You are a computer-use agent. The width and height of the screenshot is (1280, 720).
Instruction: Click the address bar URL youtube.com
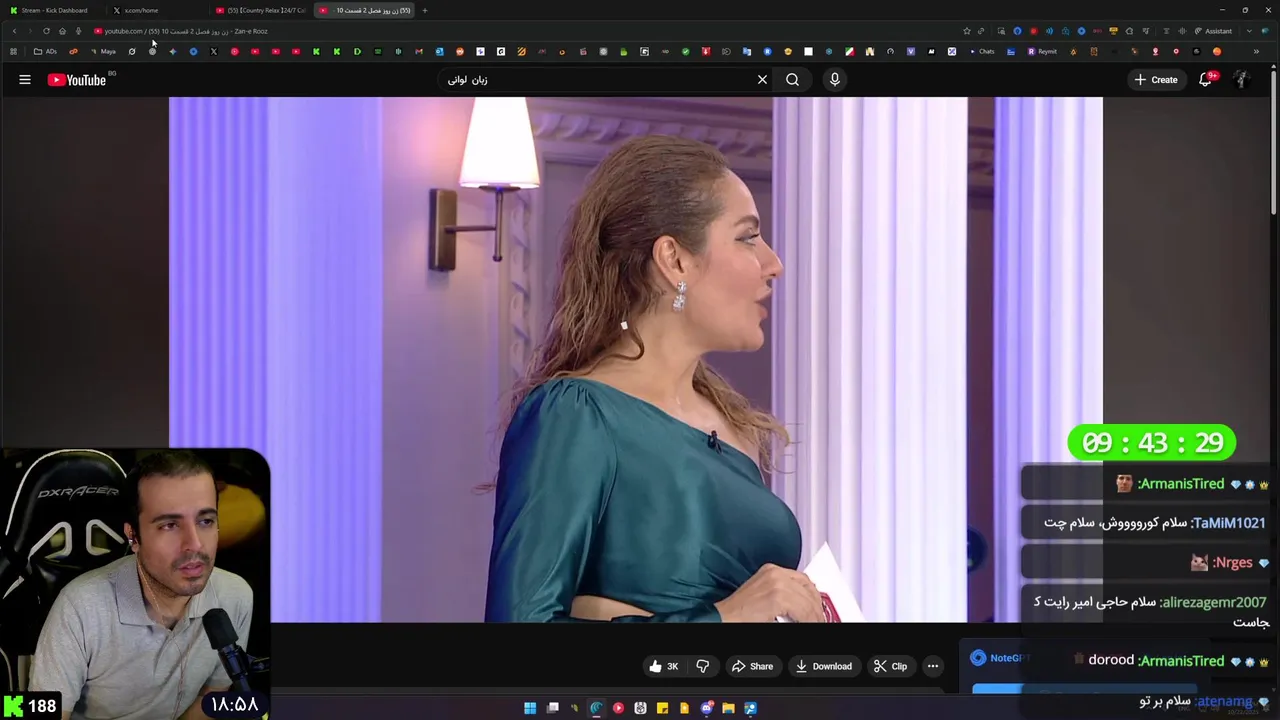[124, 31]
